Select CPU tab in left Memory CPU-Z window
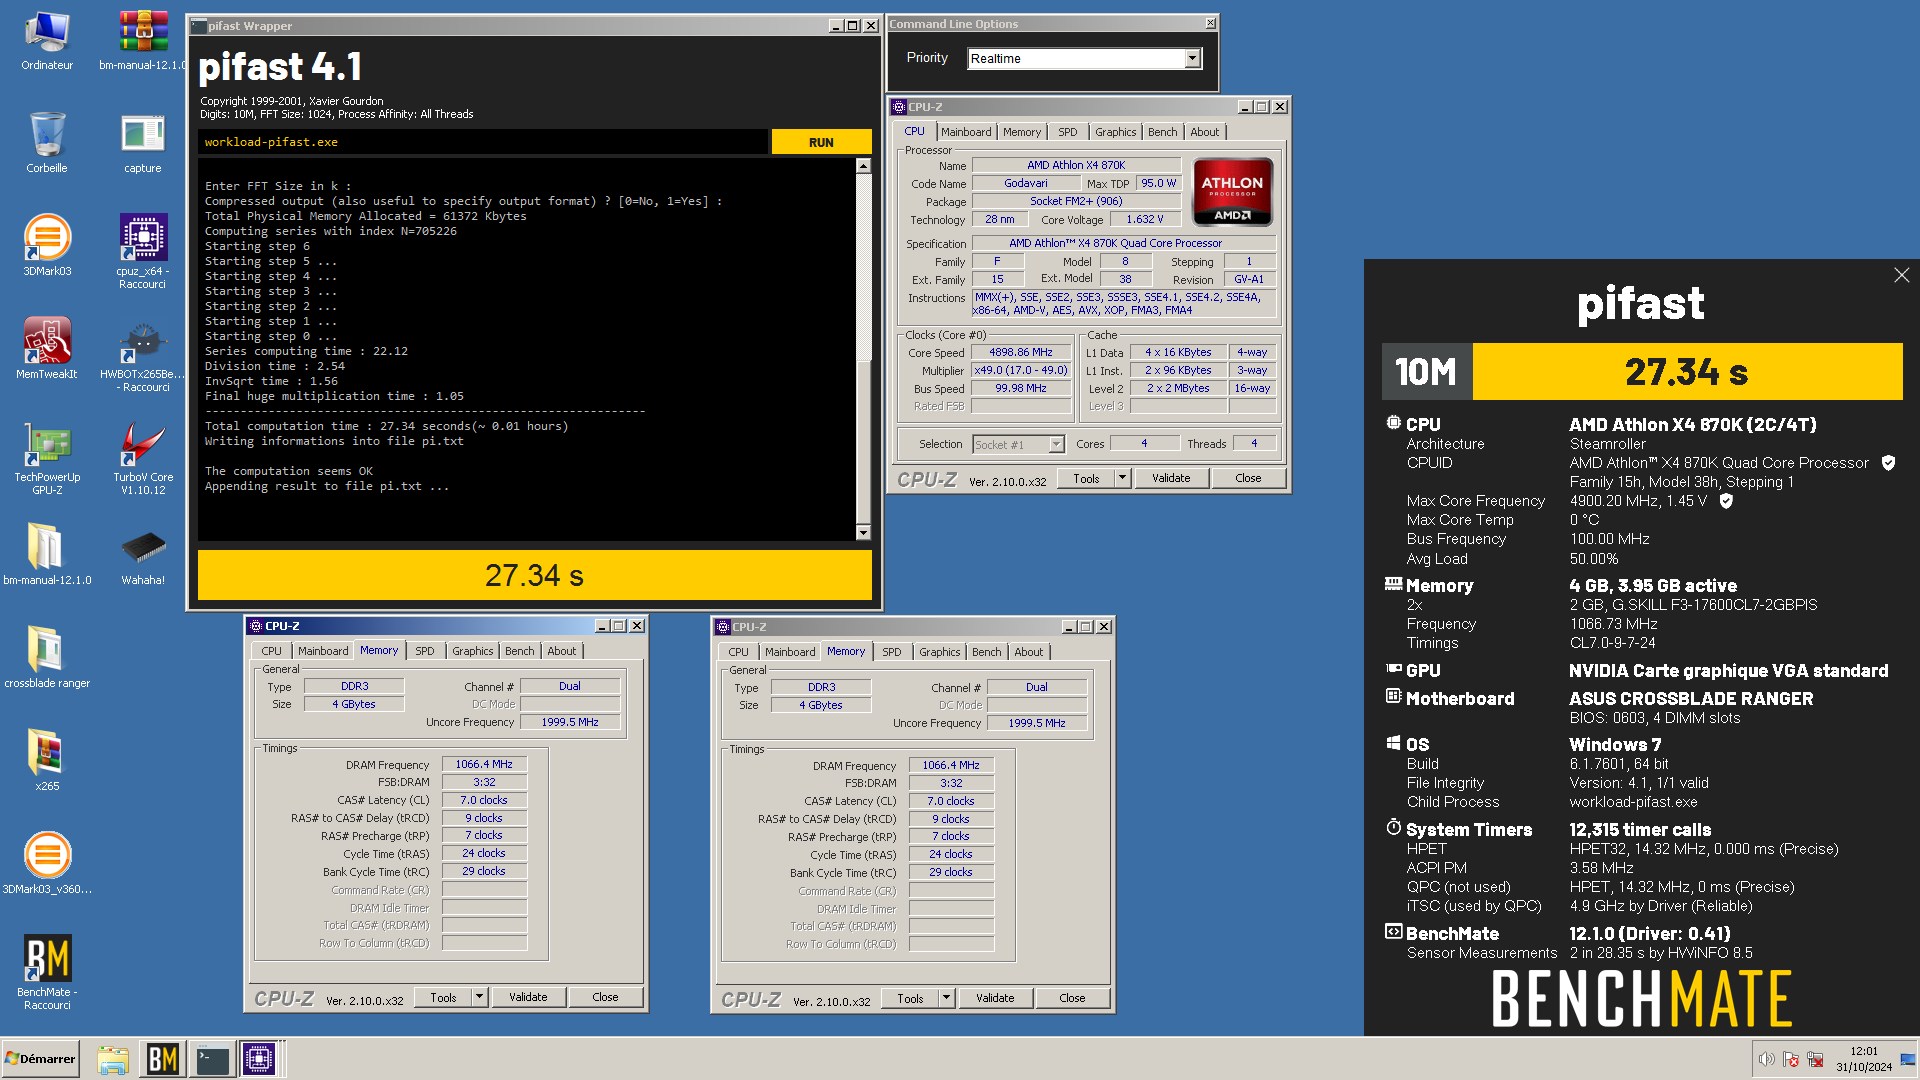Viewport: 1920px width, 1080px height. [x=271, y=651]
